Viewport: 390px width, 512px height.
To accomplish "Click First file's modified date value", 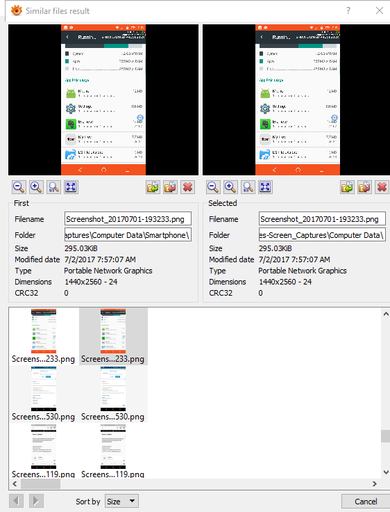I will coord(100,259).
